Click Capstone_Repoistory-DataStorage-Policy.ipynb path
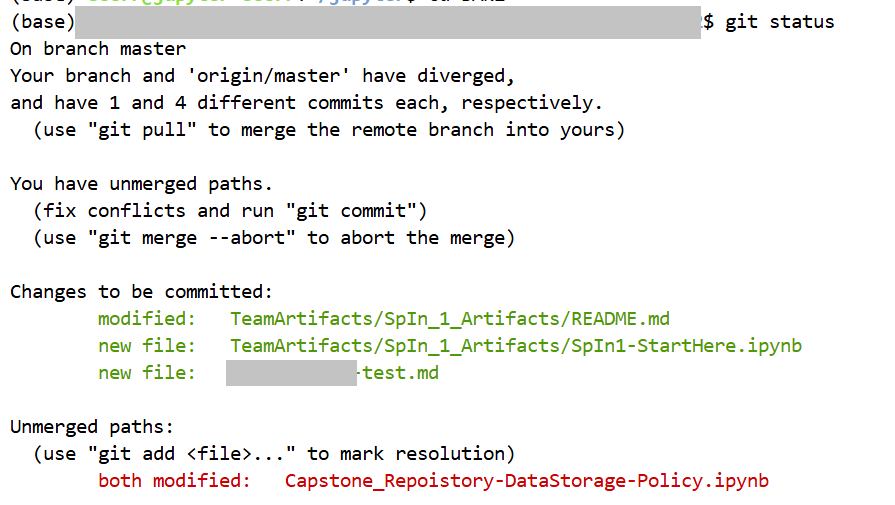 (x=527, y=481)
